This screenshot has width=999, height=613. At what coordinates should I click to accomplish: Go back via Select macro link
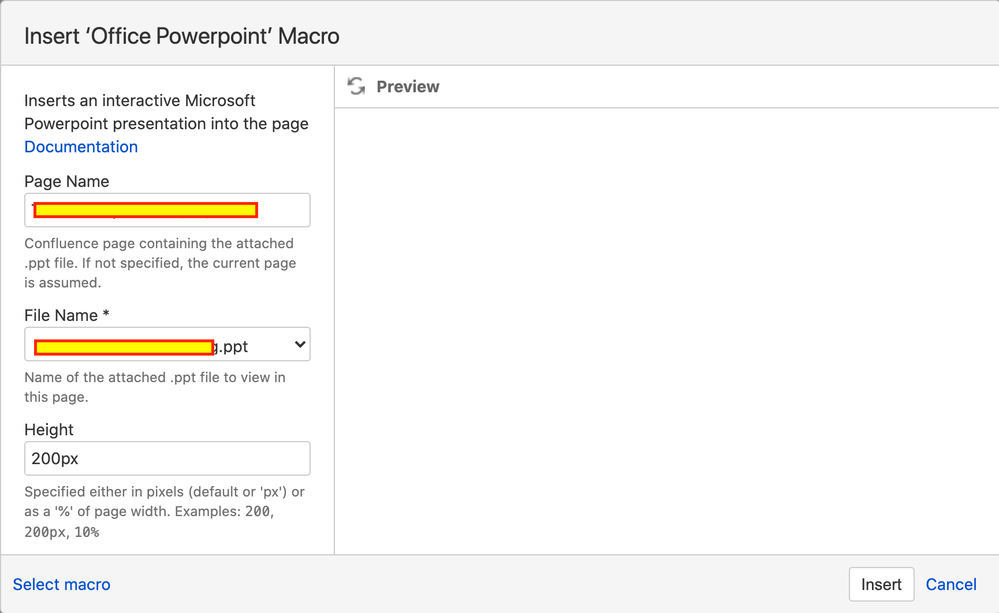pyautogui.click(x=61, y=584)
